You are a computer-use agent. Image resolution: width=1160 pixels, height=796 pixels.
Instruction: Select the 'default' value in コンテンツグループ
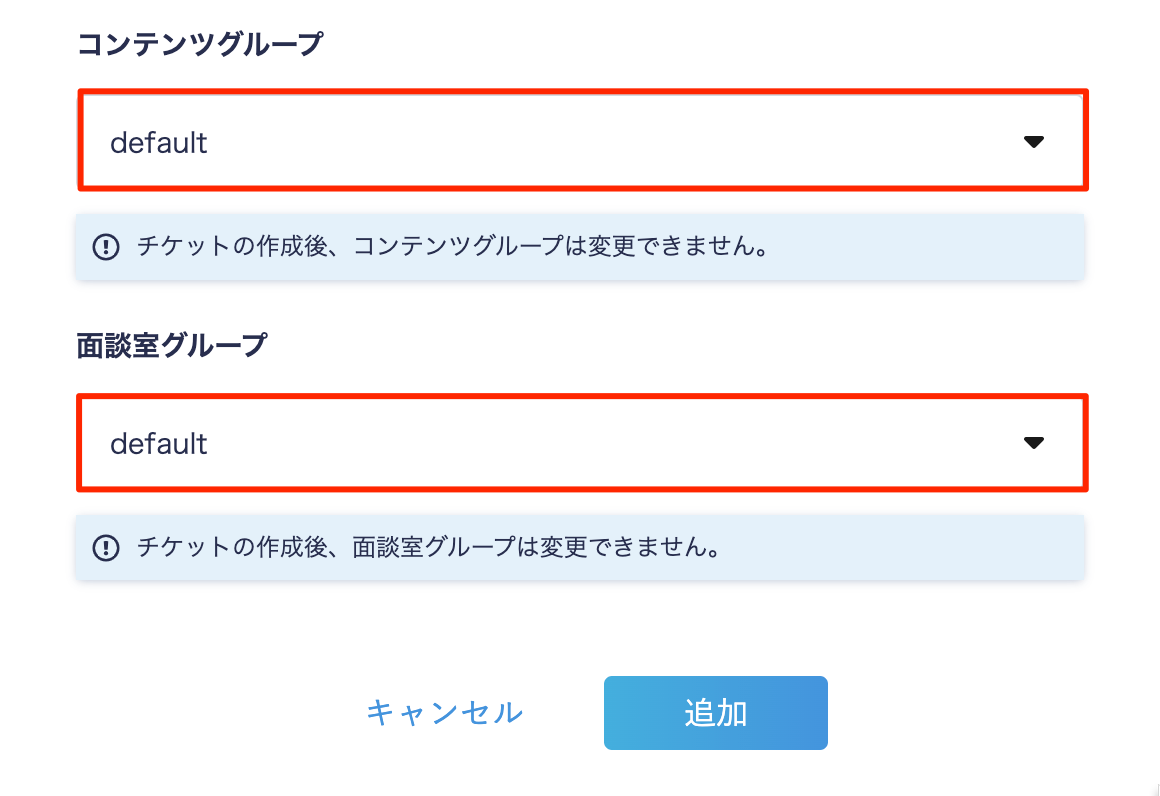tap(158, 143)
